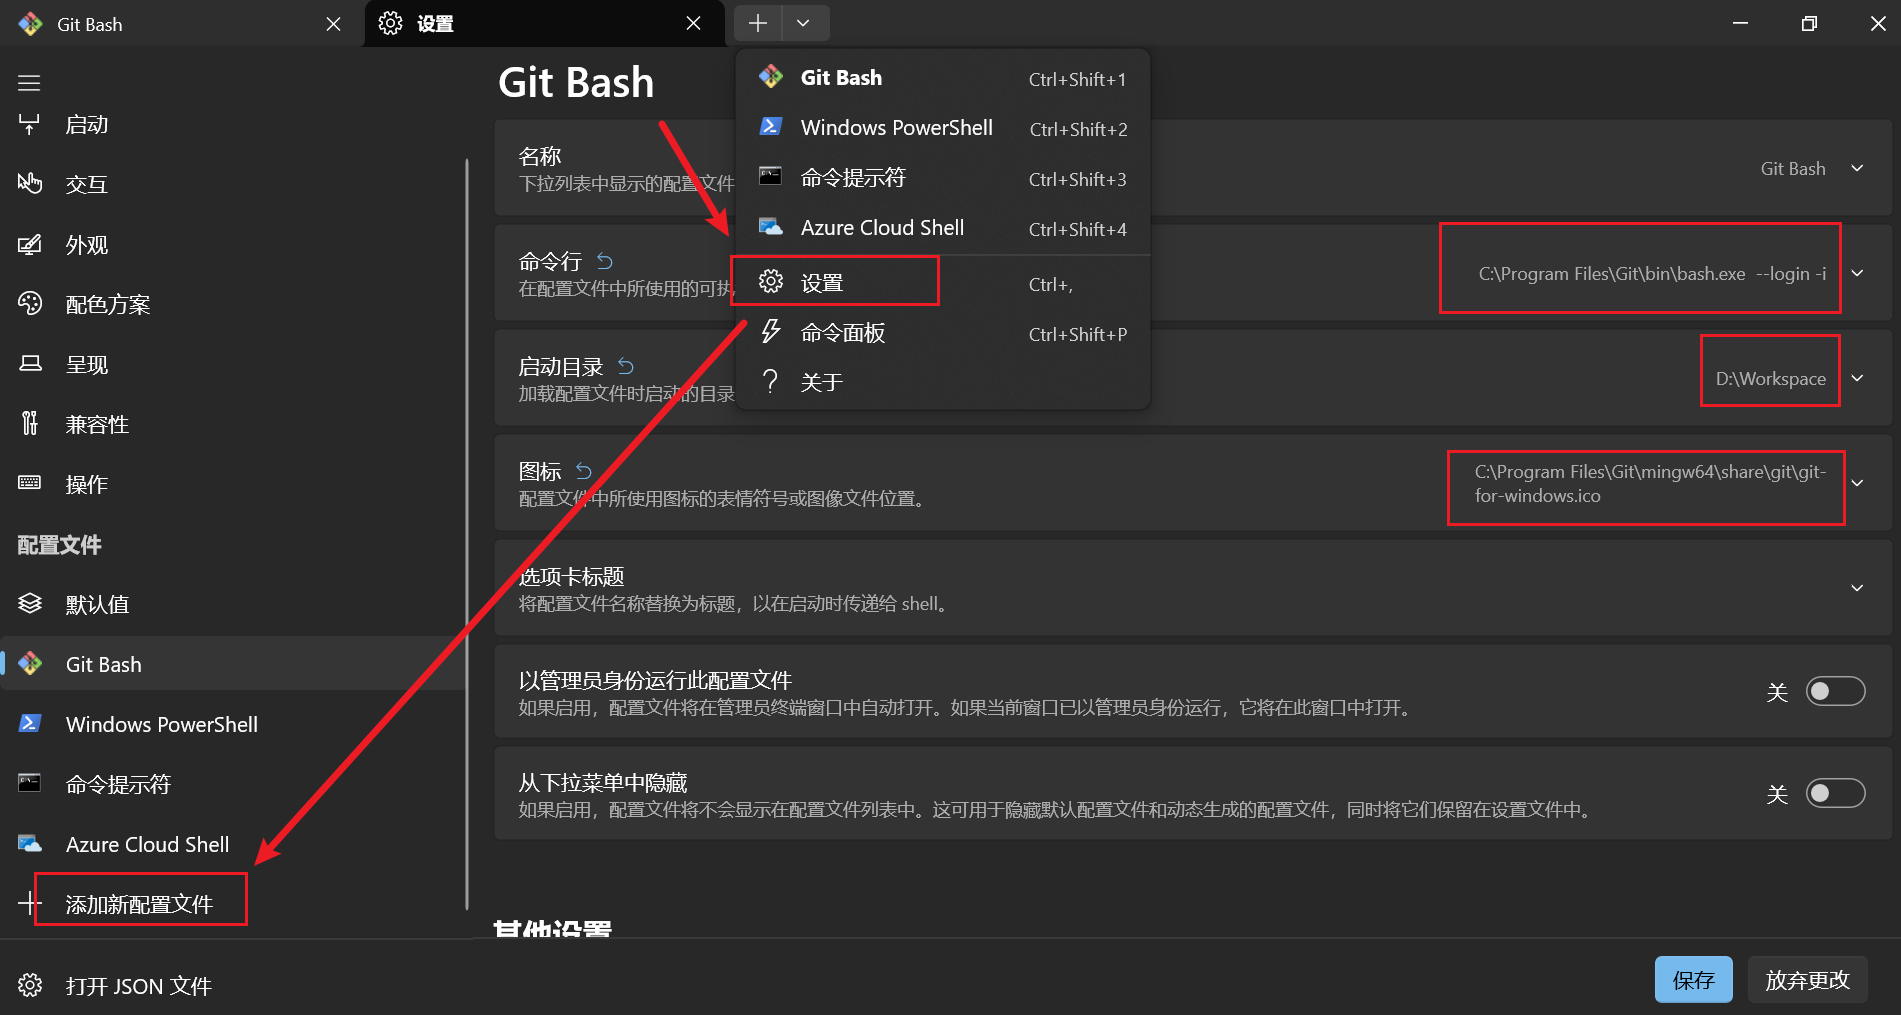Click the 保存 button

tap(1694, 980)
